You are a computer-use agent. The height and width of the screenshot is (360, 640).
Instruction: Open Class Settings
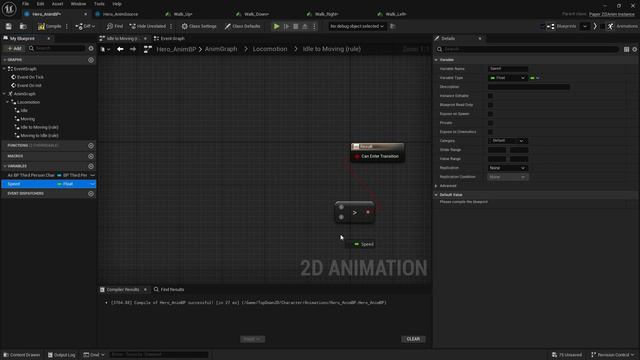pos(199,26)
